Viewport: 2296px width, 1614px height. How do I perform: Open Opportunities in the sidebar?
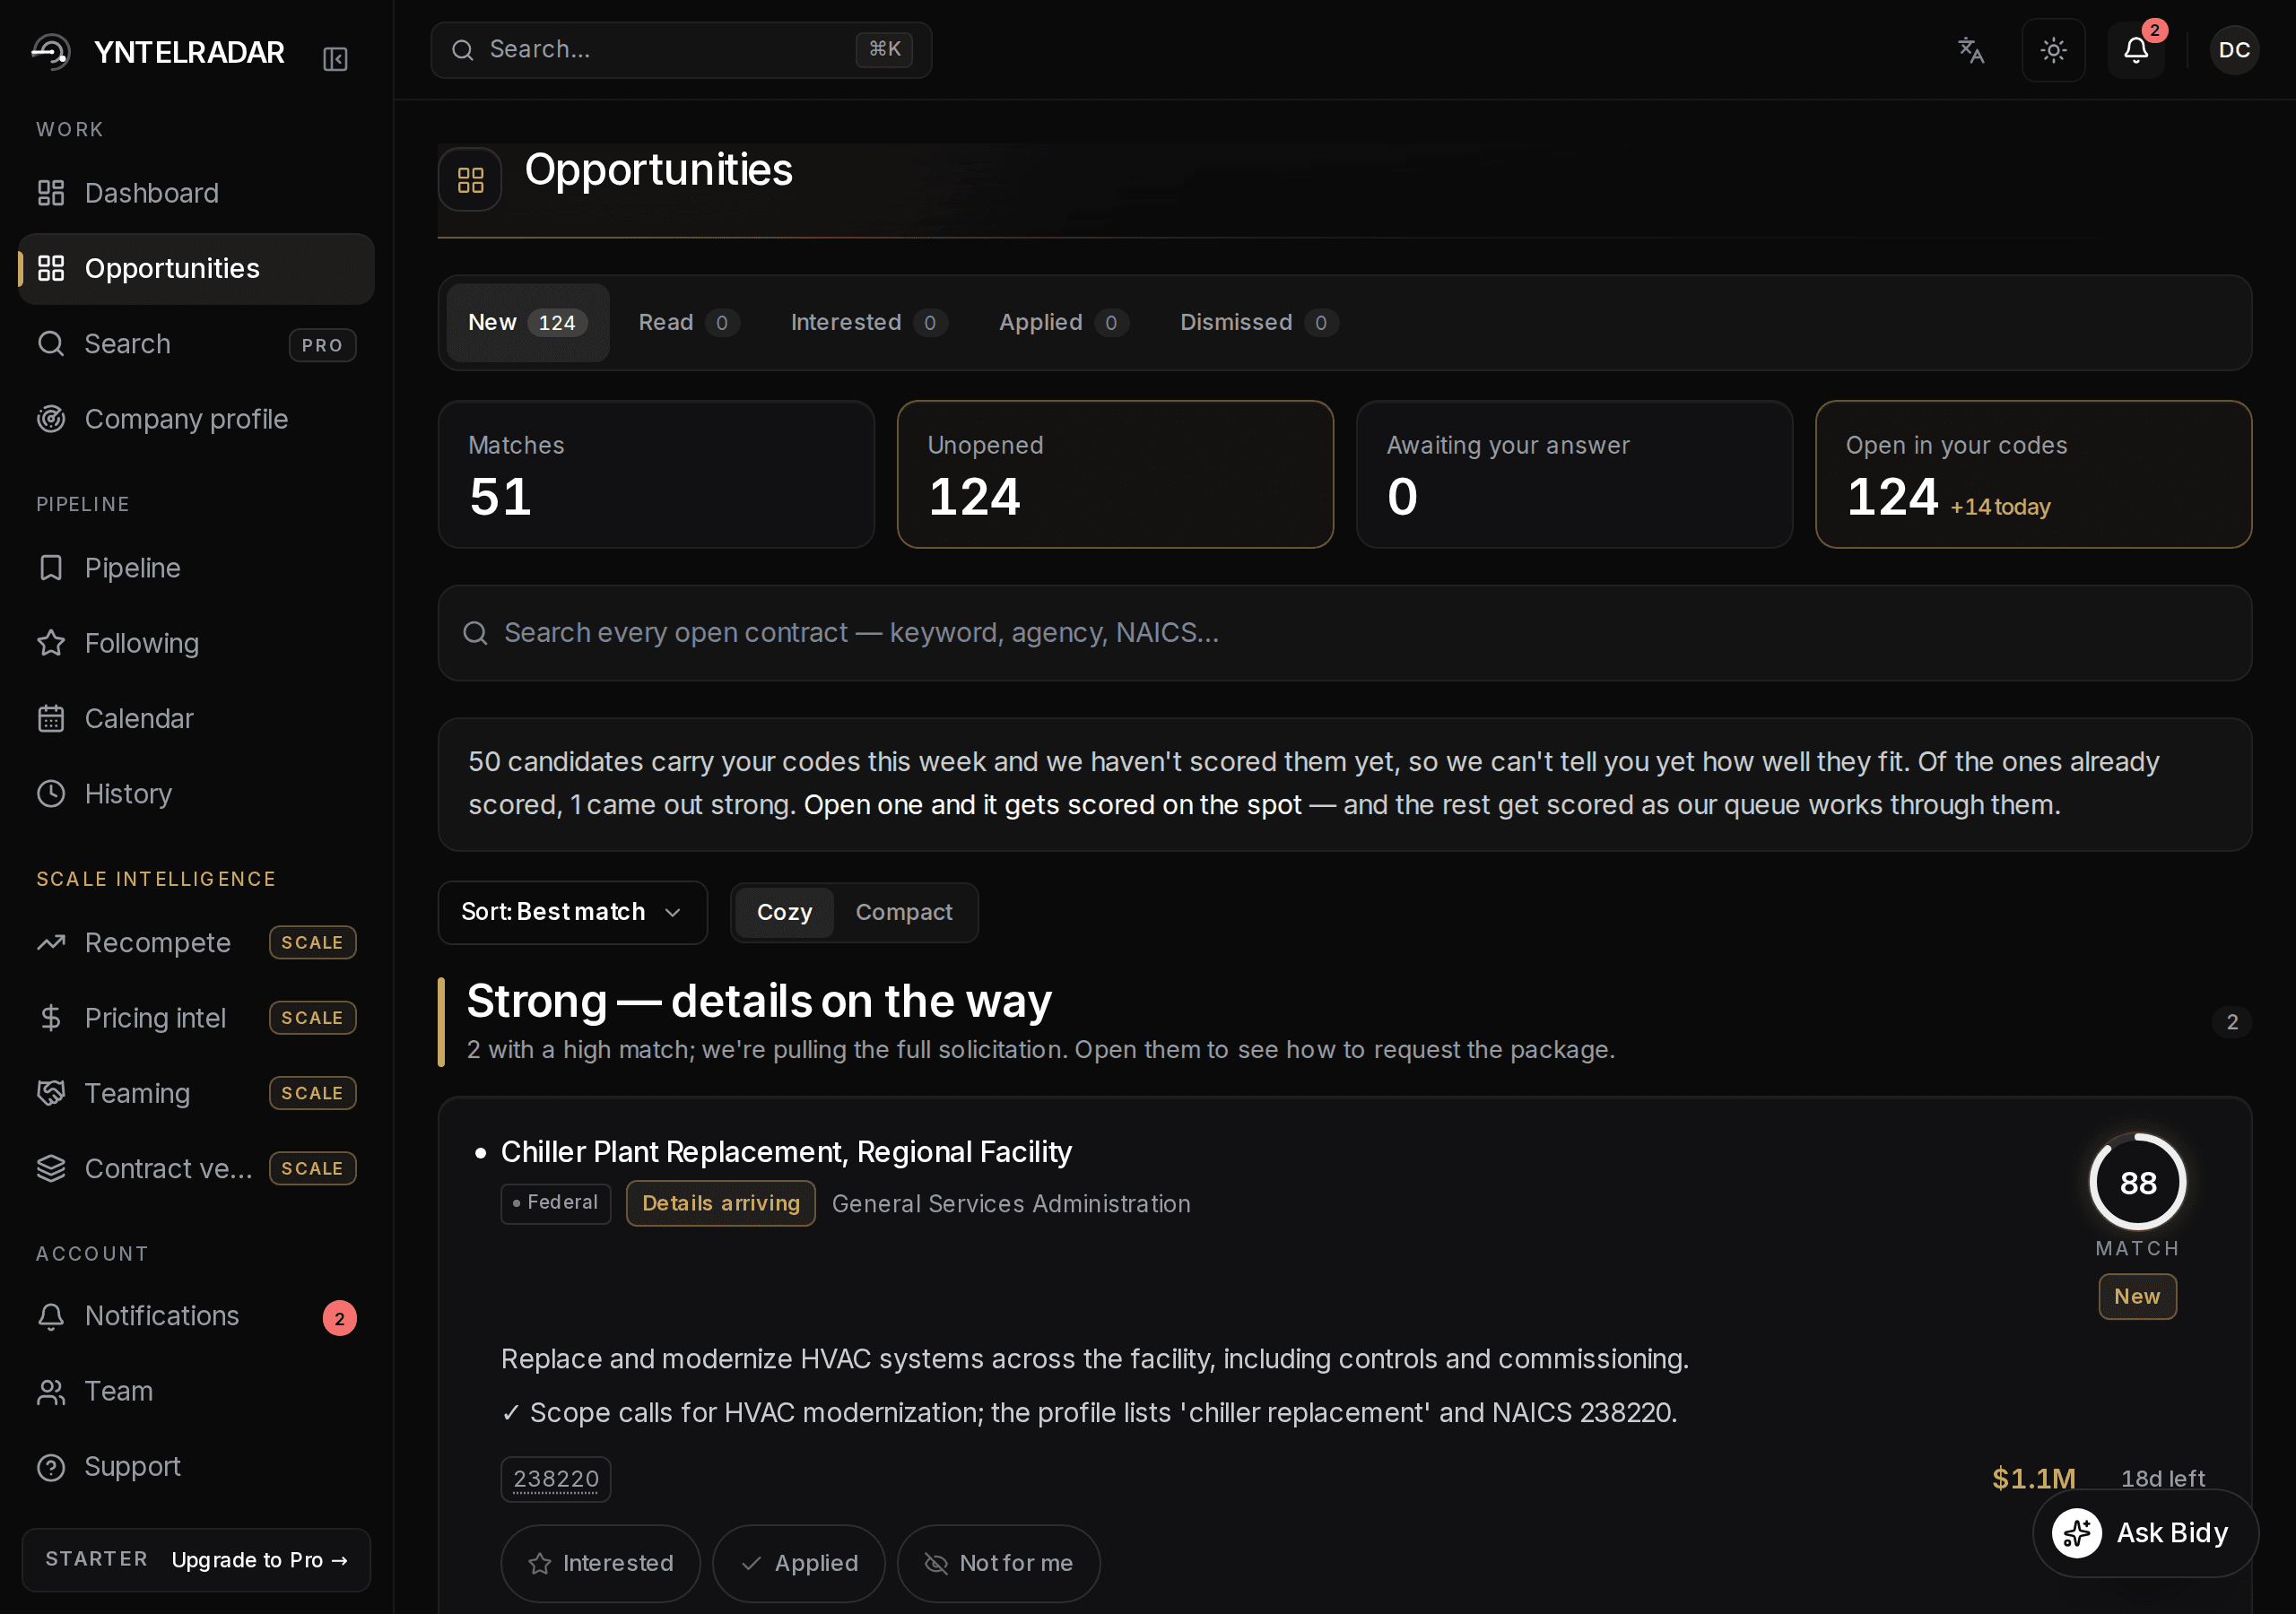(x=196, y=269)
